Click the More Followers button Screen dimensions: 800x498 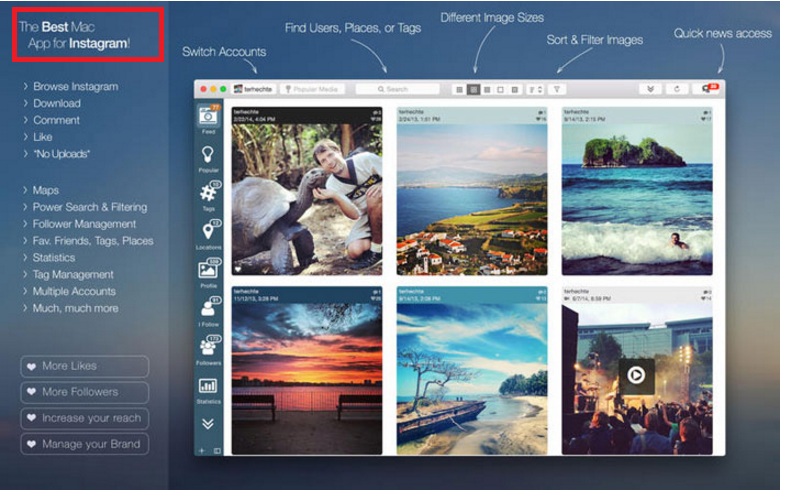pos(85,392)
